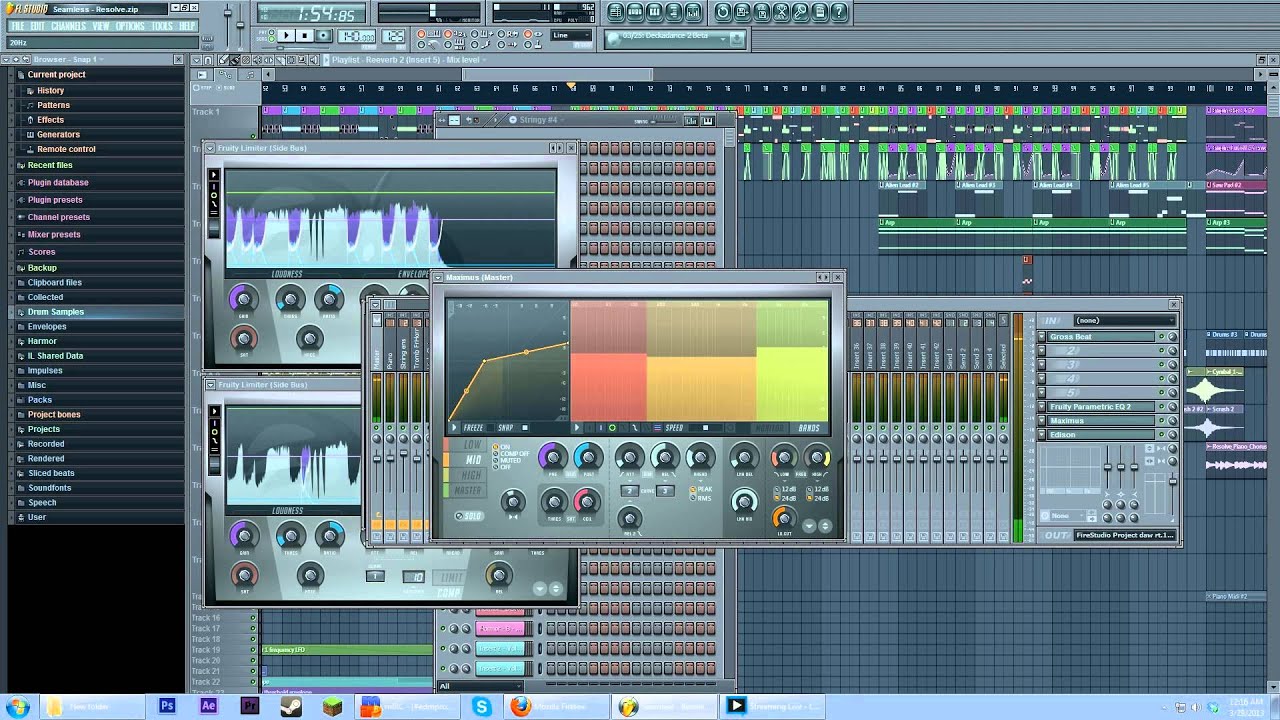The height and width of the screenshot is (720, 1280).
Task: Open mixer IN (none) input dropdown
Action: 1125,320
